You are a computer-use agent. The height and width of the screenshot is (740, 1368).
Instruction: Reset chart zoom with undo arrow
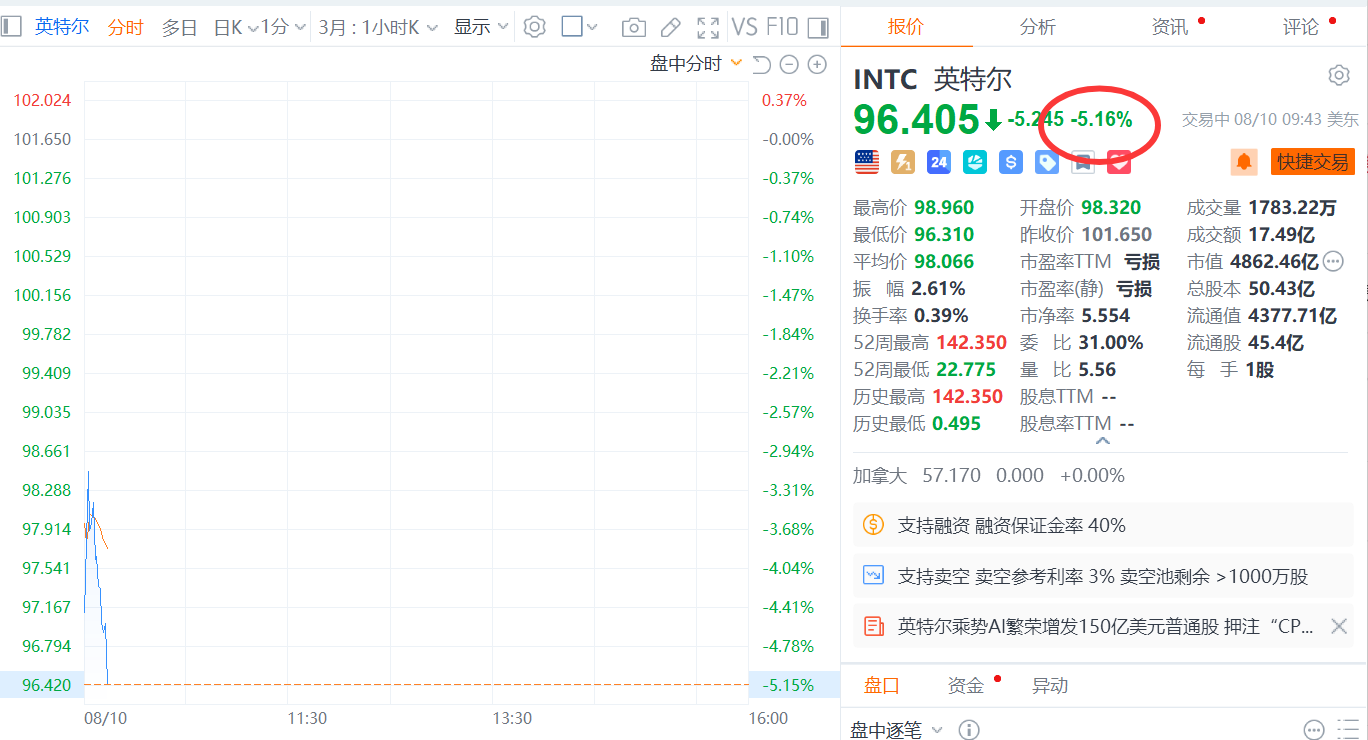point(761,65)
